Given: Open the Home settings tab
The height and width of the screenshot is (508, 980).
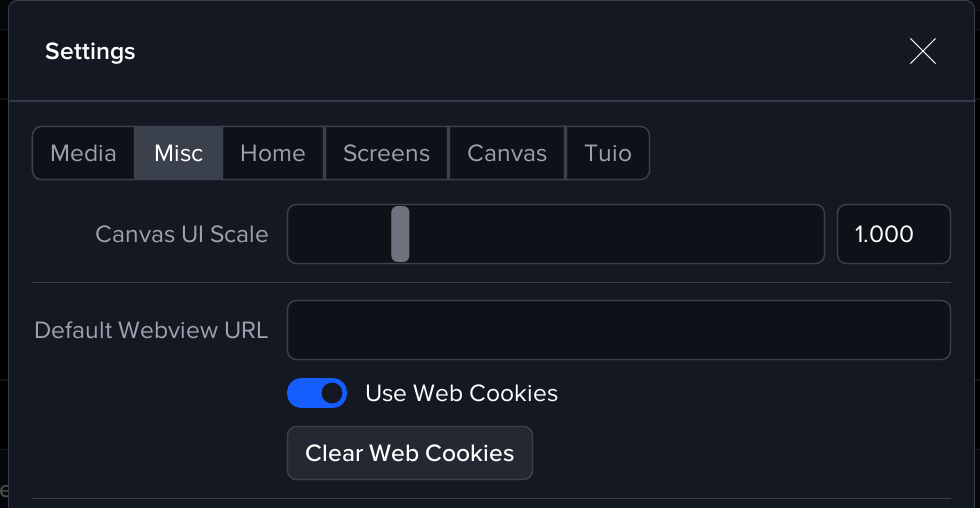Looking at the screenshot, I should [273, 153].
